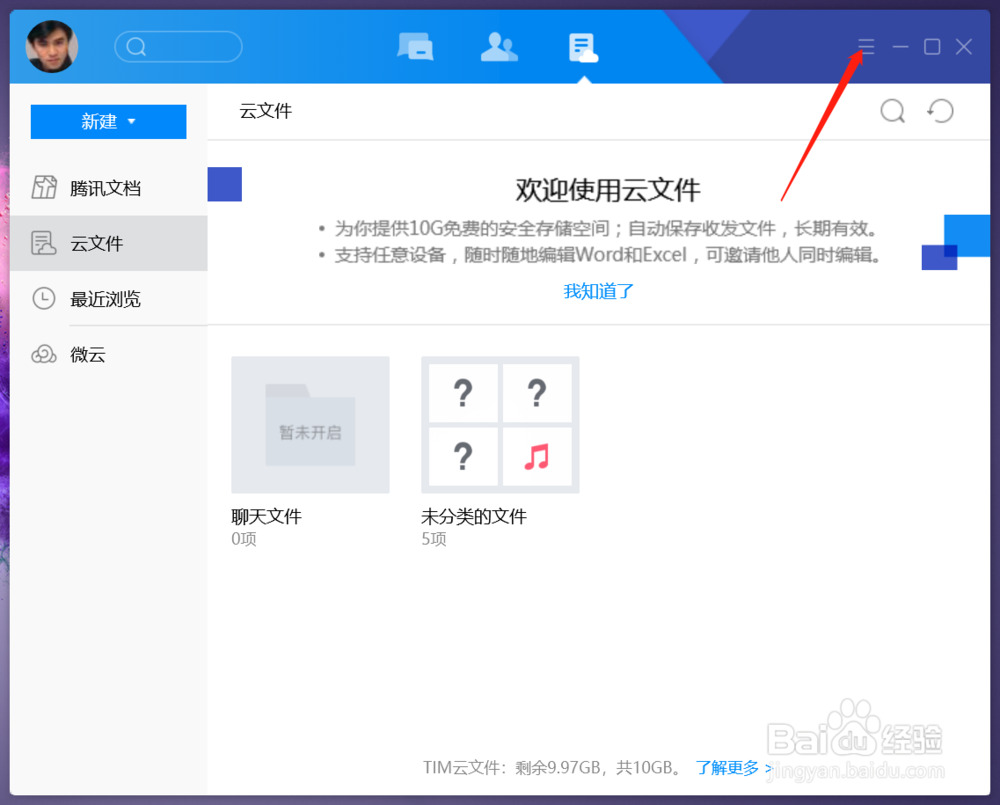Screen dimensions: 1000x805
Task: Open the cloud files tab at the top
Action: pyautogui.click(x=583, y=46)
